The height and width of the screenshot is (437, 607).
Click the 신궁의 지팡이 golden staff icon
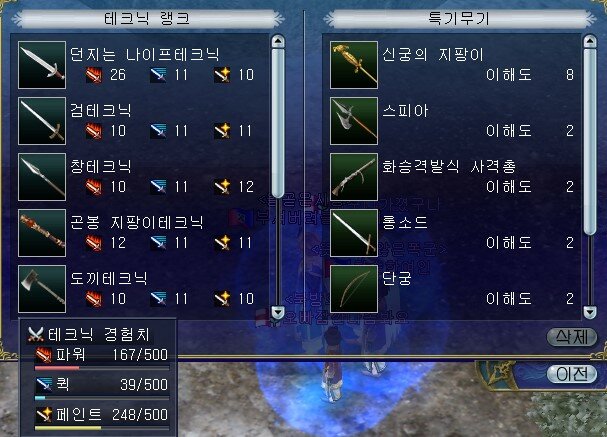pyautogui.click(x=354, y=65)
